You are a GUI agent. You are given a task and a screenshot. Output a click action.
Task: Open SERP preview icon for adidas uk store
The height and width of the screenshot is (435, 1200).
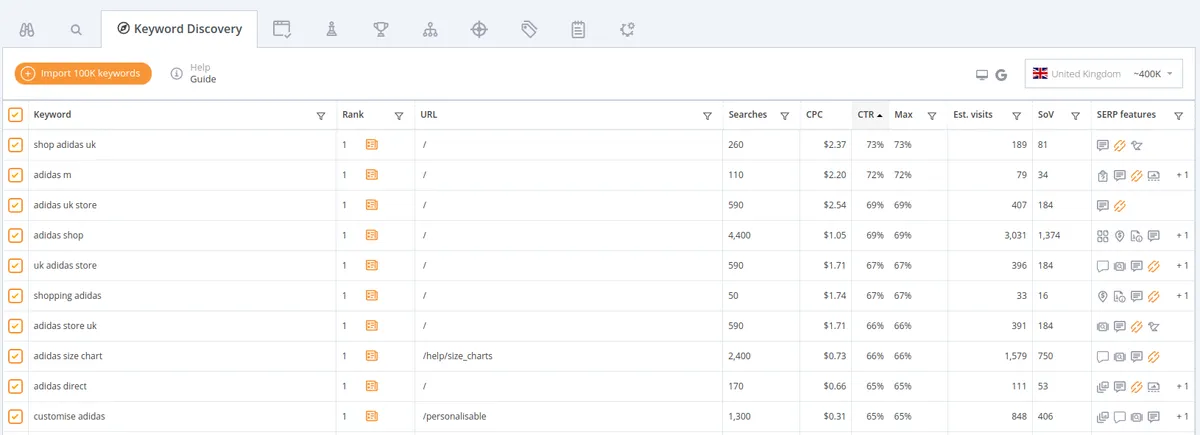372,205
